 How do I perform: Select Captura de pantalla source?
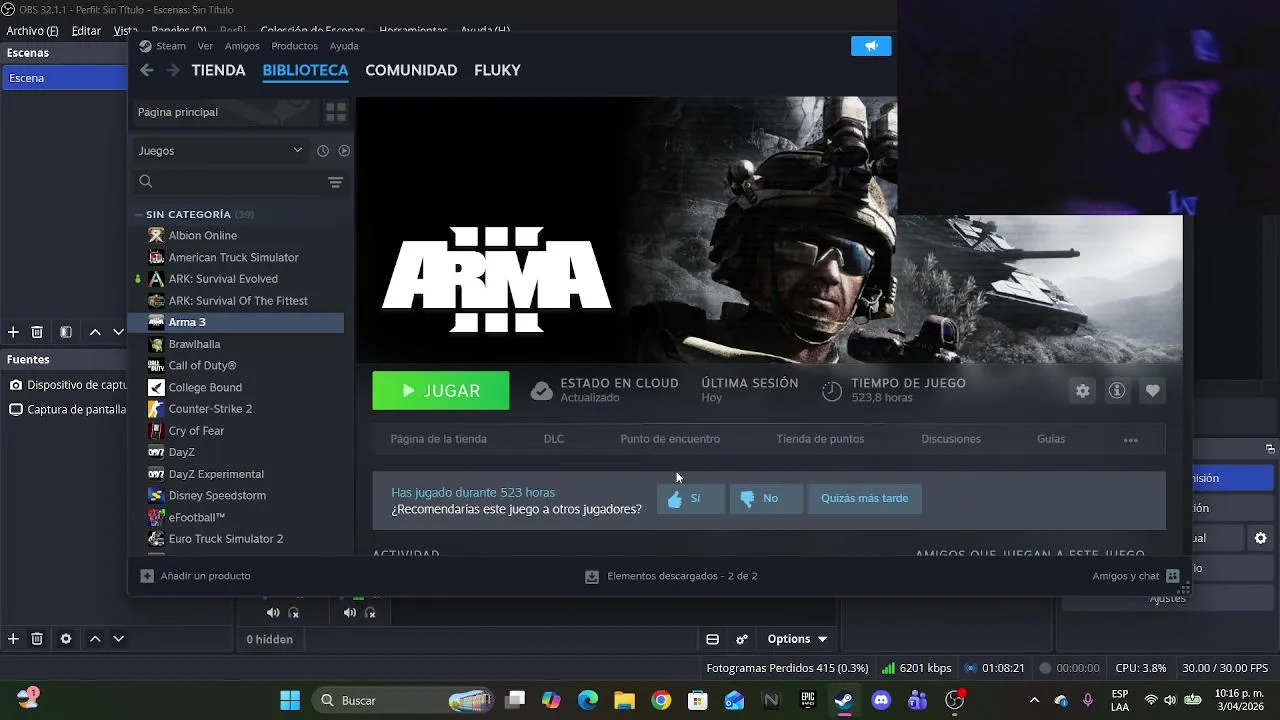click(66, 409)
